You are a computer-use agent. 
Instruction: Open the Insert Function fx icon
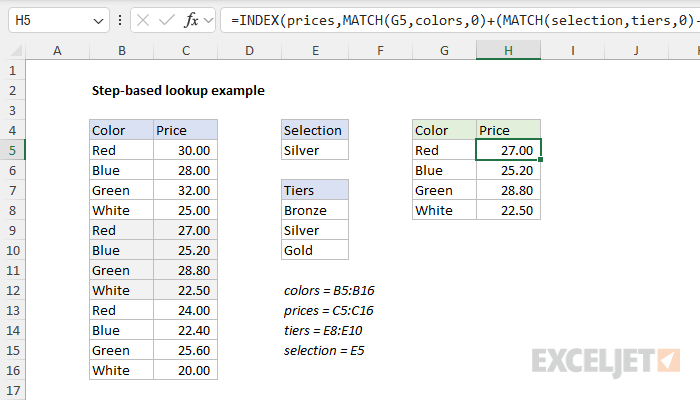coord(191,20)
